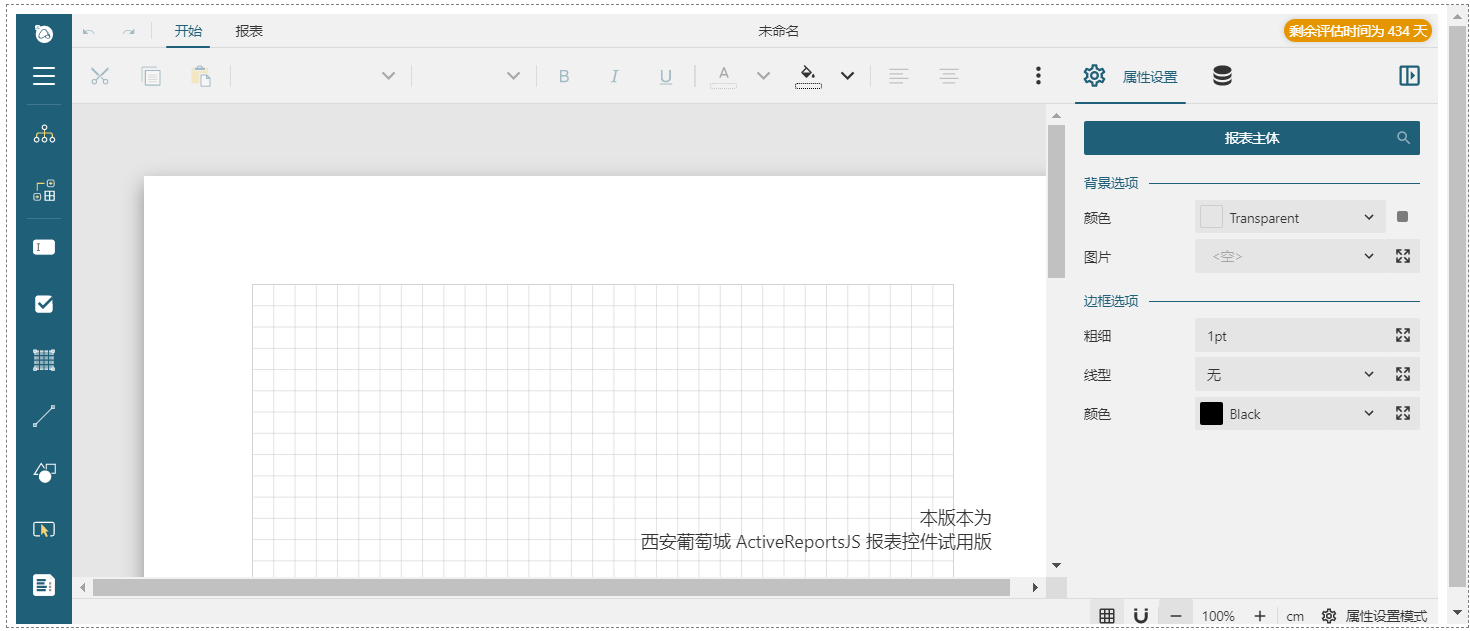Open the report explorer tree icon
1470x631 pixels.
(44, 134)
